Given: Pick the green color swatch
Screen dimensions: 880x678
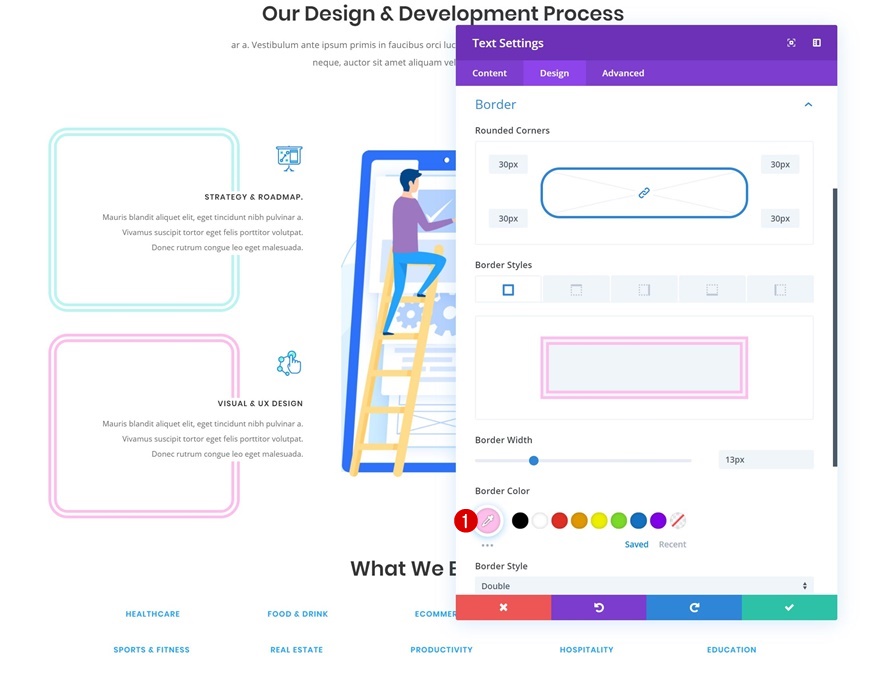Looking at the screenshot, I should (618, 520).
